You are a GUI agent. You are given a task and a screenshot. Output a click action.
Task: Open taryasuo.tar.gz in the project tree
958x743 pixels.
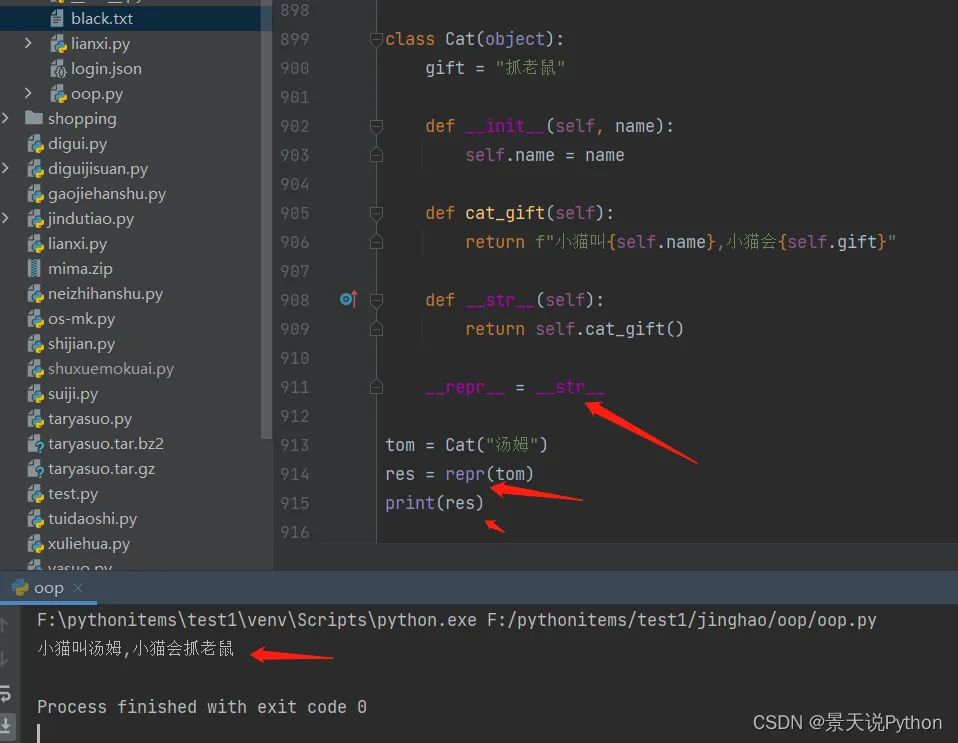(101, 469)
